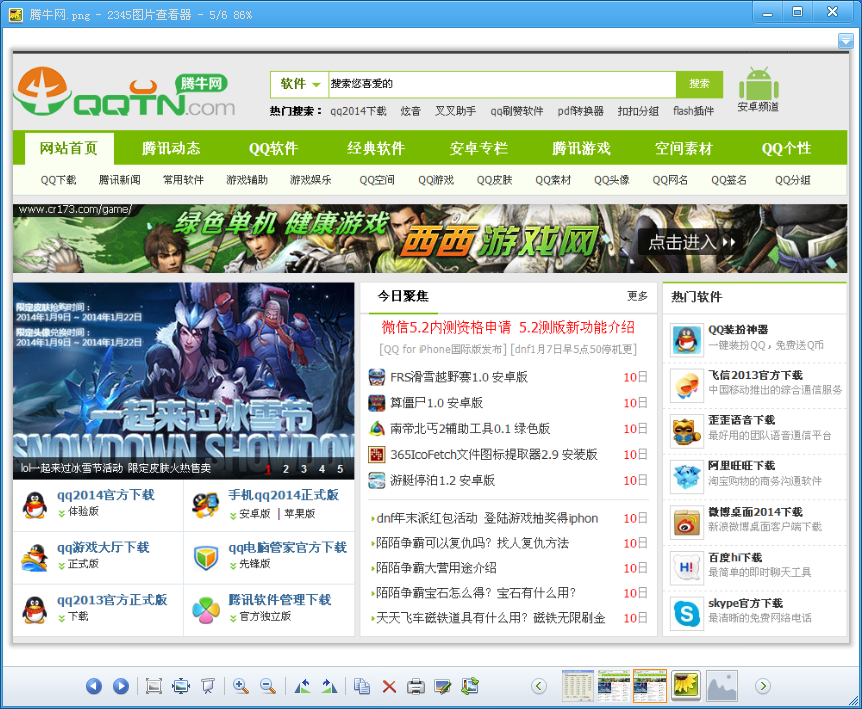Fit the image to the window

tap(181, 686)
